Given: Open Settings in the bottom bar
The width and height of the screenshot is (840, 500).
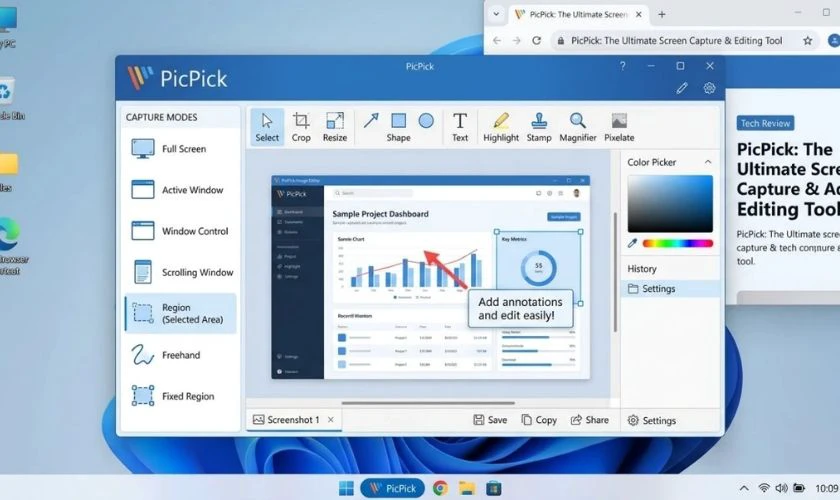Looking at the screenshot, I should [651, 421].
